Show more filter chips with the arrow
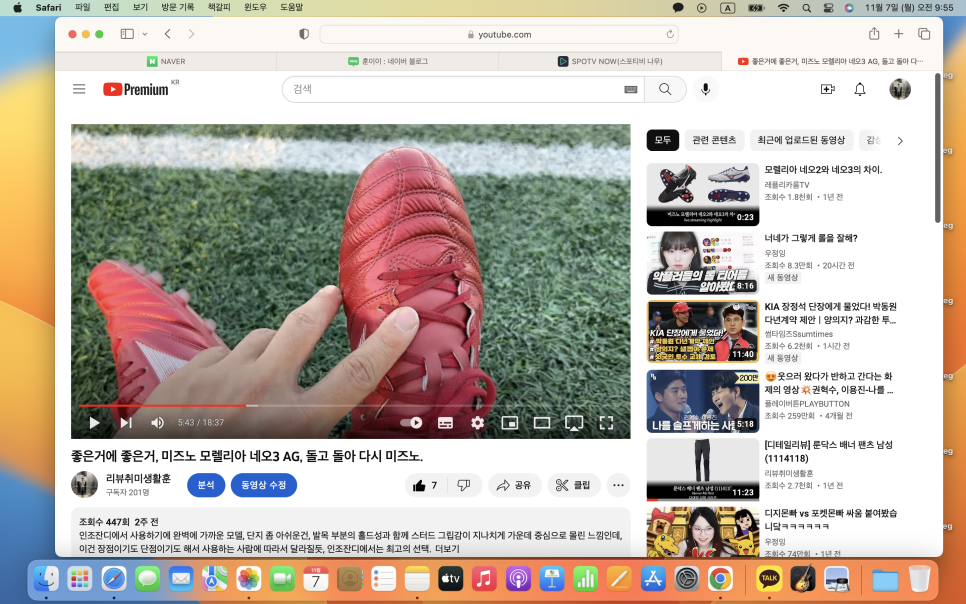This screenshot has height=604, width=966. (900, 141)
